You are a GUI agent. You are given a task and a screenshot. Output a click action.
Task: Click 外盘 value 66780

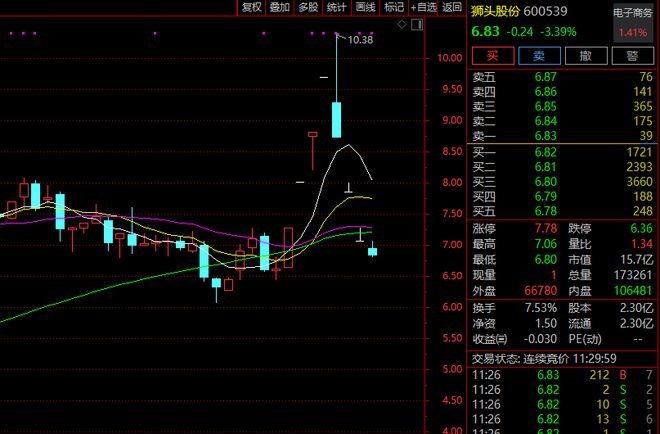pyautogui.click(x=540, y=290)
